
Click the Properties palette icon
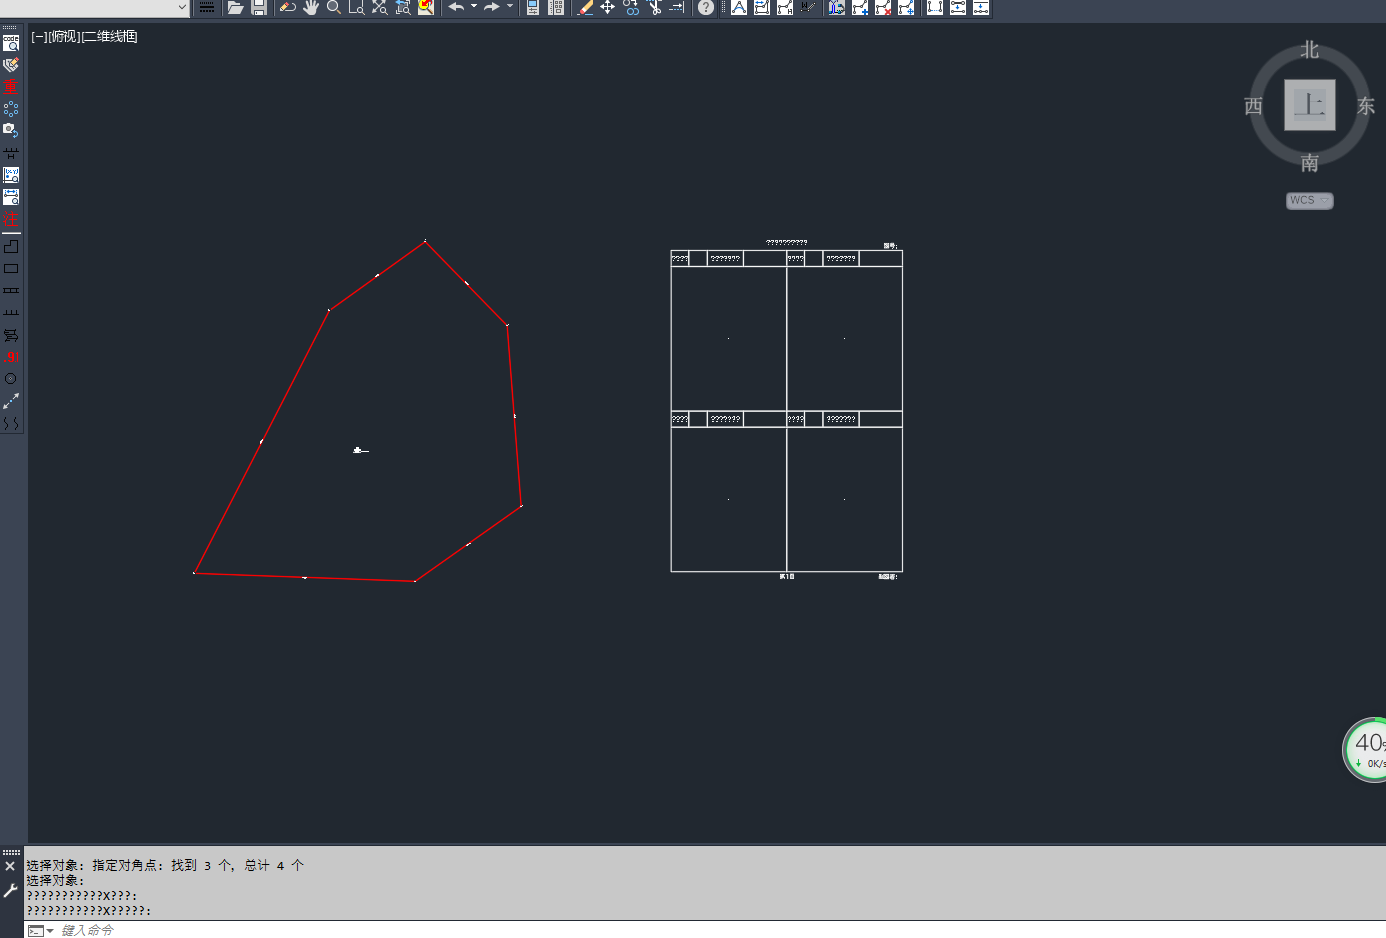[533, 7]
